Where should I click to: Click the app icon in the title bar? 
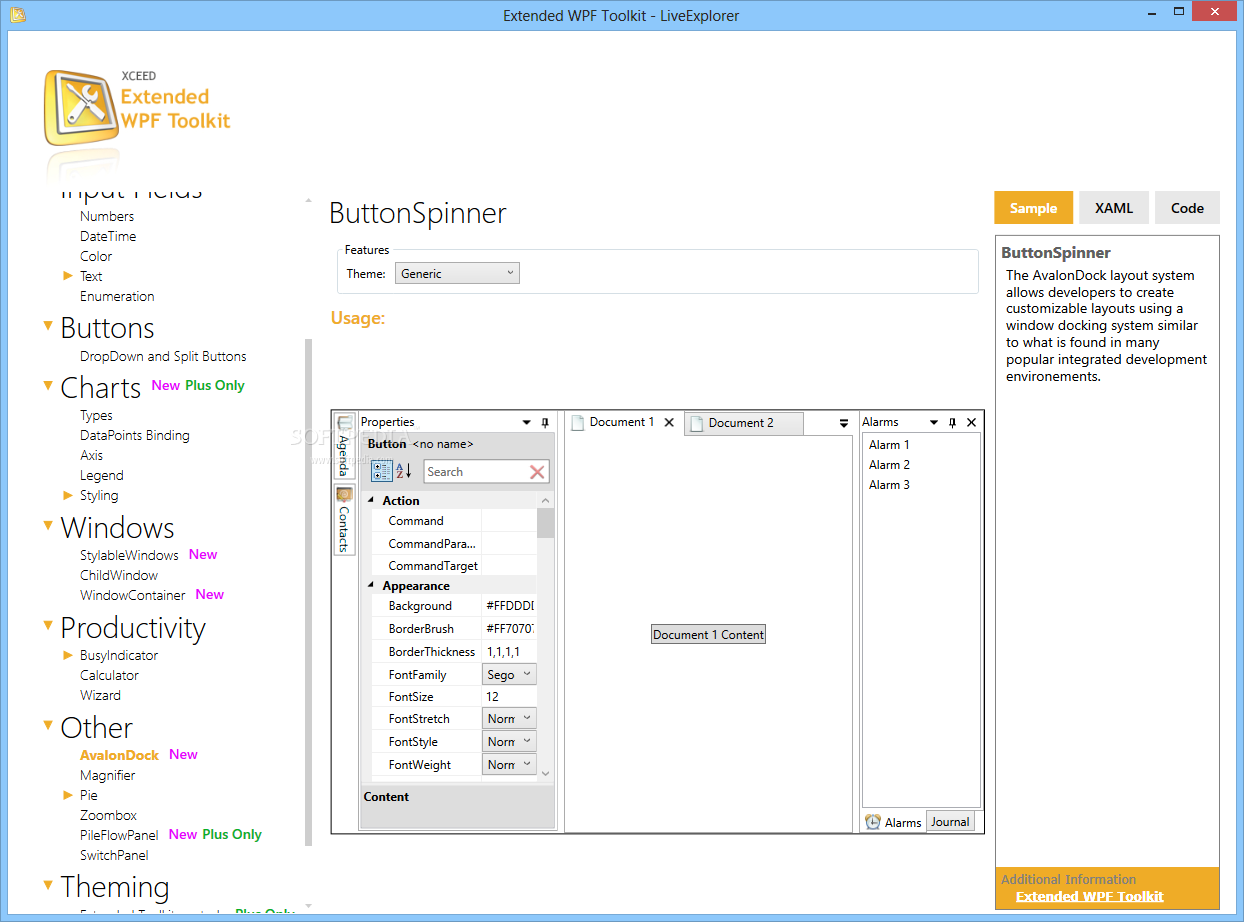pos(17,15)
